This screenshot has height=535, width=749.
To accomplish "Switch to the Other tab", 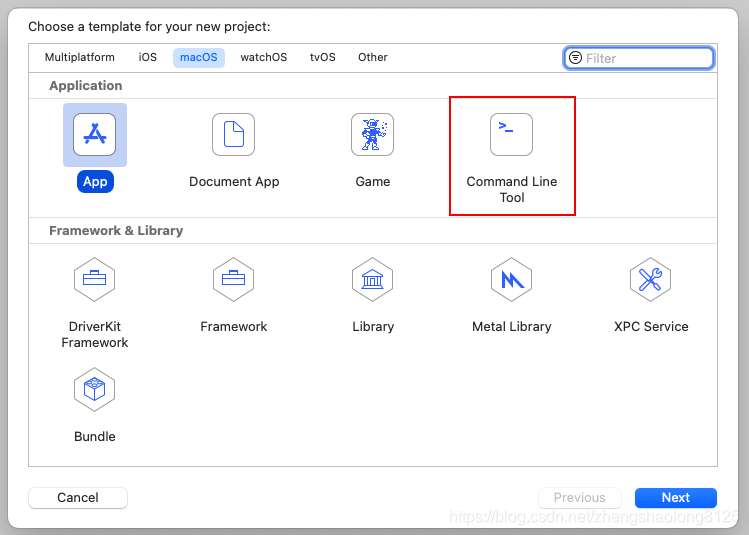I will 373,57.
